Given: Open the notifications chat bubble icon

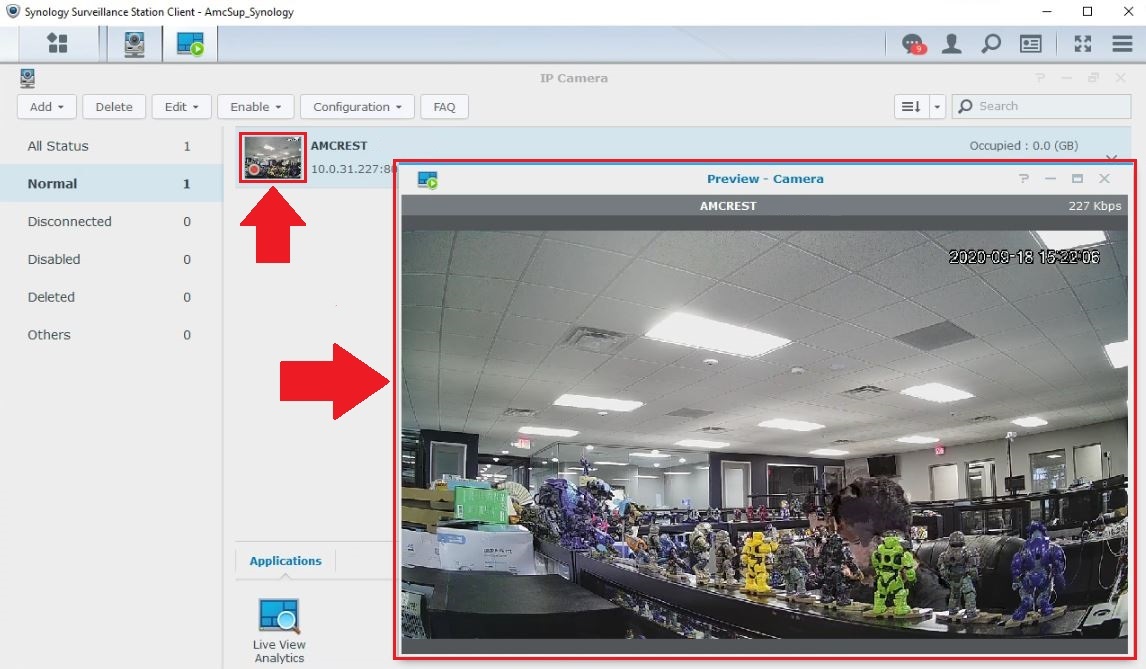Looking at the screenshot, I should (914, 45).
